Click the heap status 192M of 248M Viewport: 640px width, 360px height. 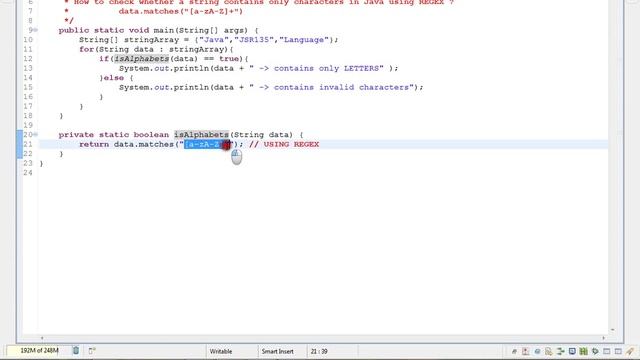coord(39,350)
